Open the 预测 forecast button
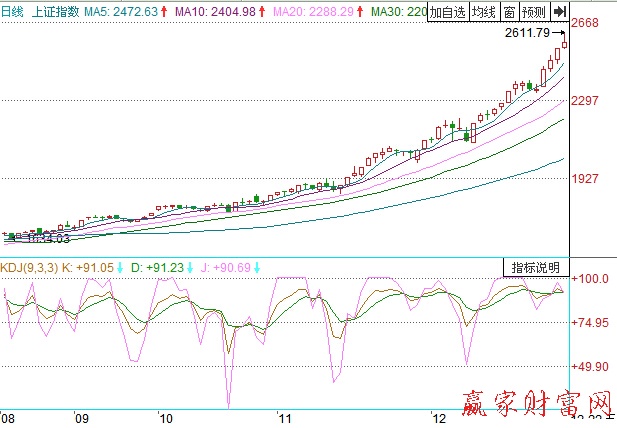 (534, 12)
